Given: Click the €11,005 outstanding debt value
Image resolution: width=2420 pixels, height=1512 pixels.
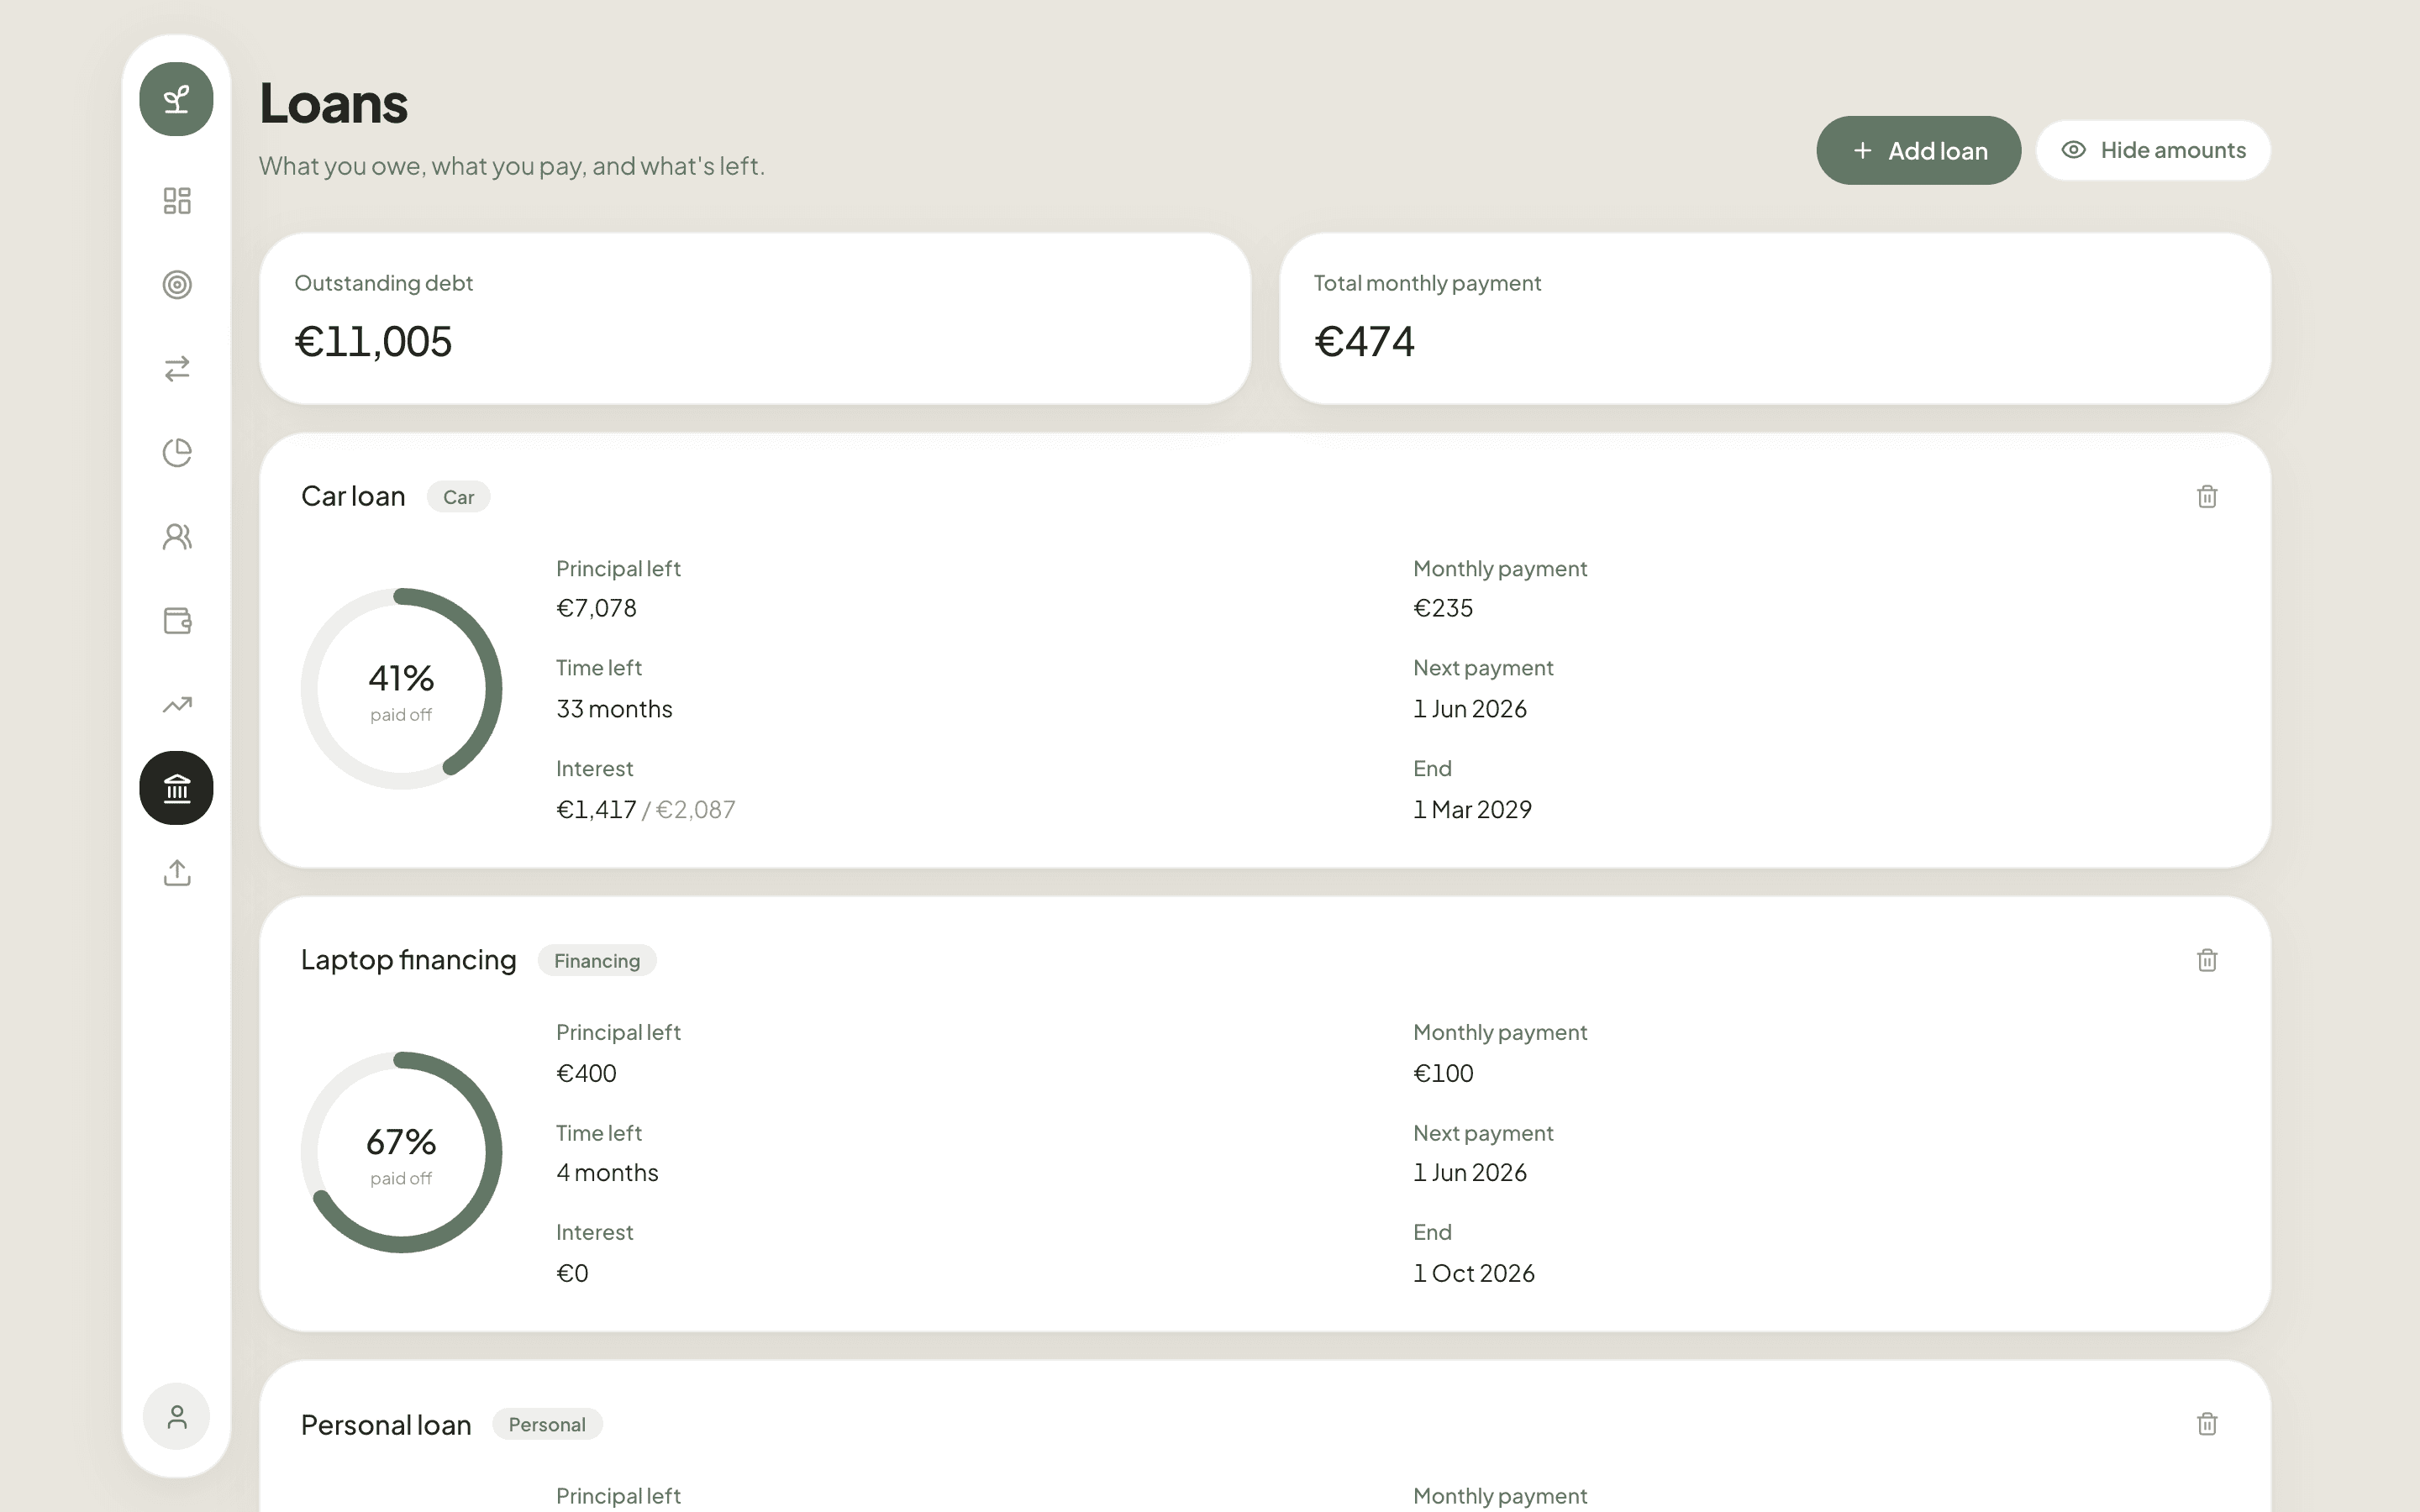Looking at the screenshot, I should click(x=373, y=342).
